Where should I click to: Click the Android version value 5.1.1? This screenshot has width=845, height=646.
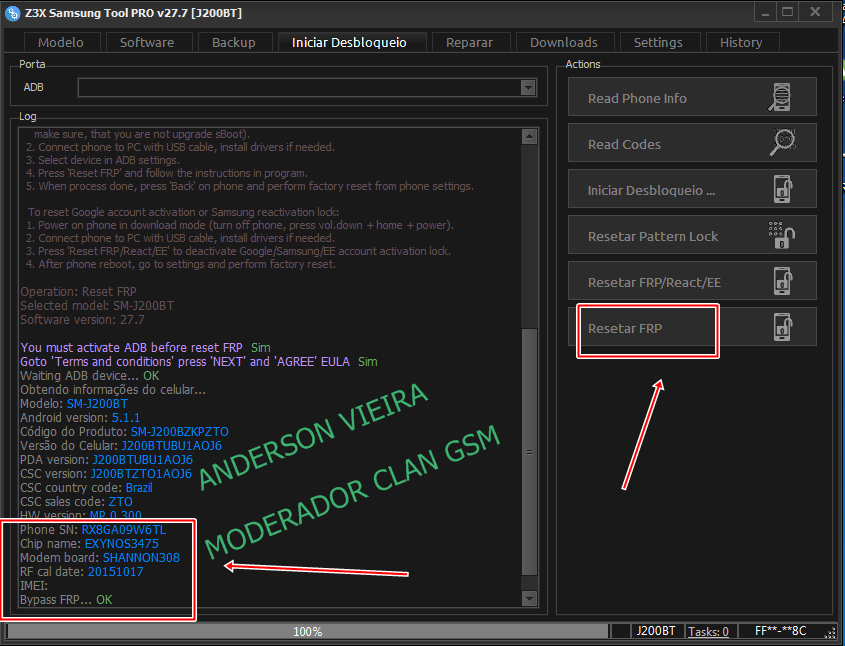point(126,418)
